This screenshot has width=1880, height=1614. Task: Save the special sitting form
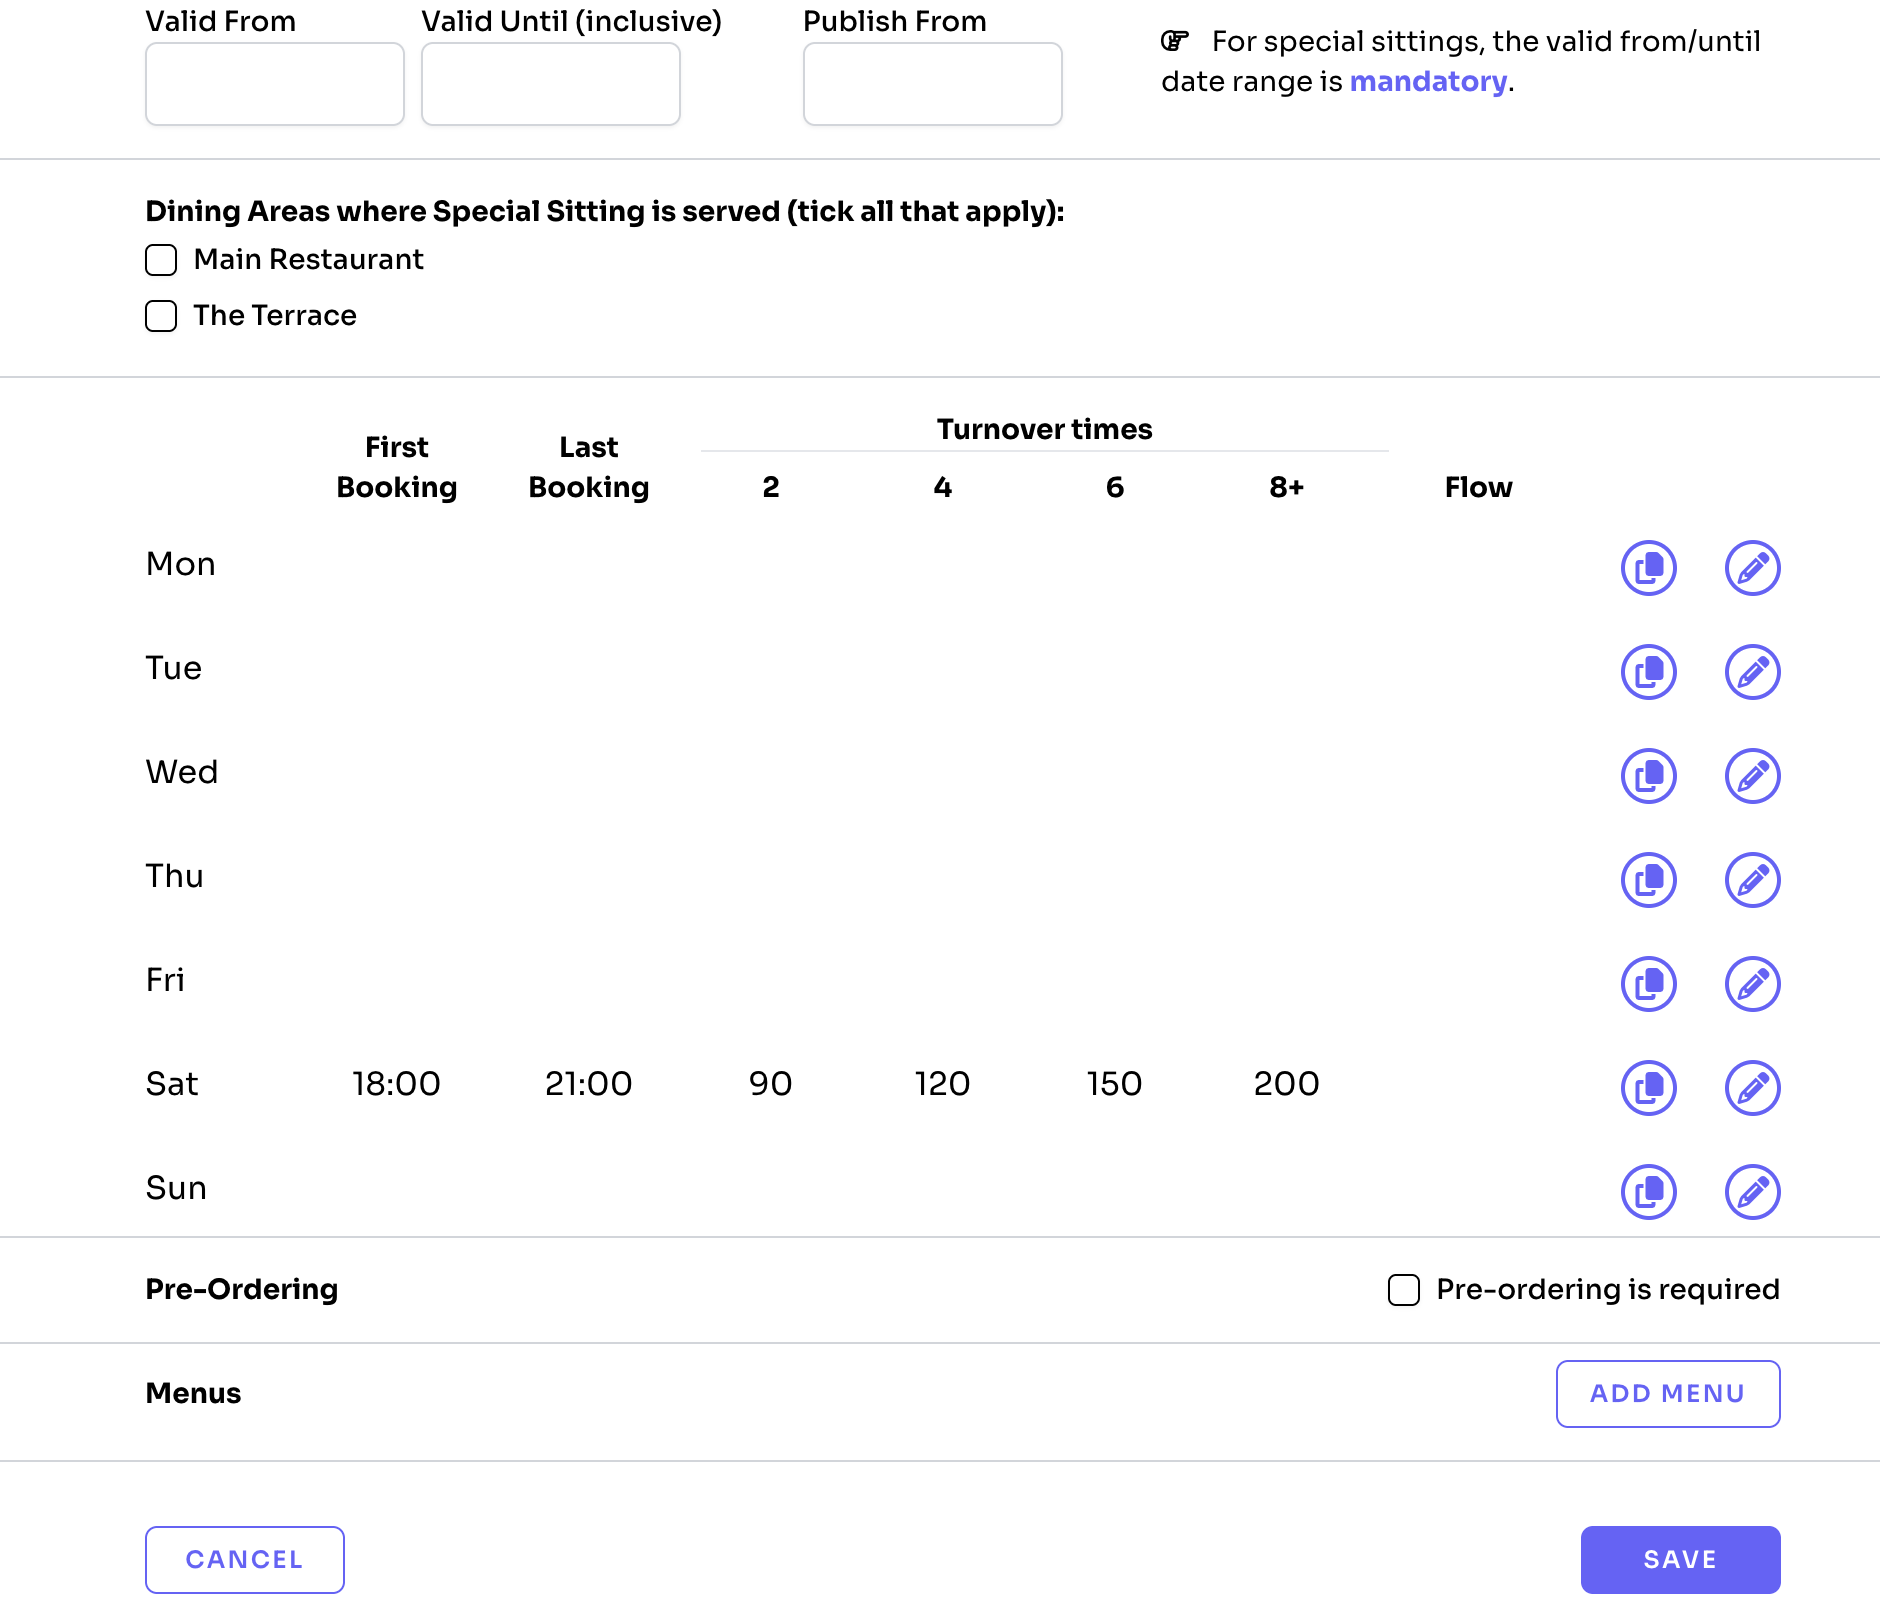click(1680, 1559)
